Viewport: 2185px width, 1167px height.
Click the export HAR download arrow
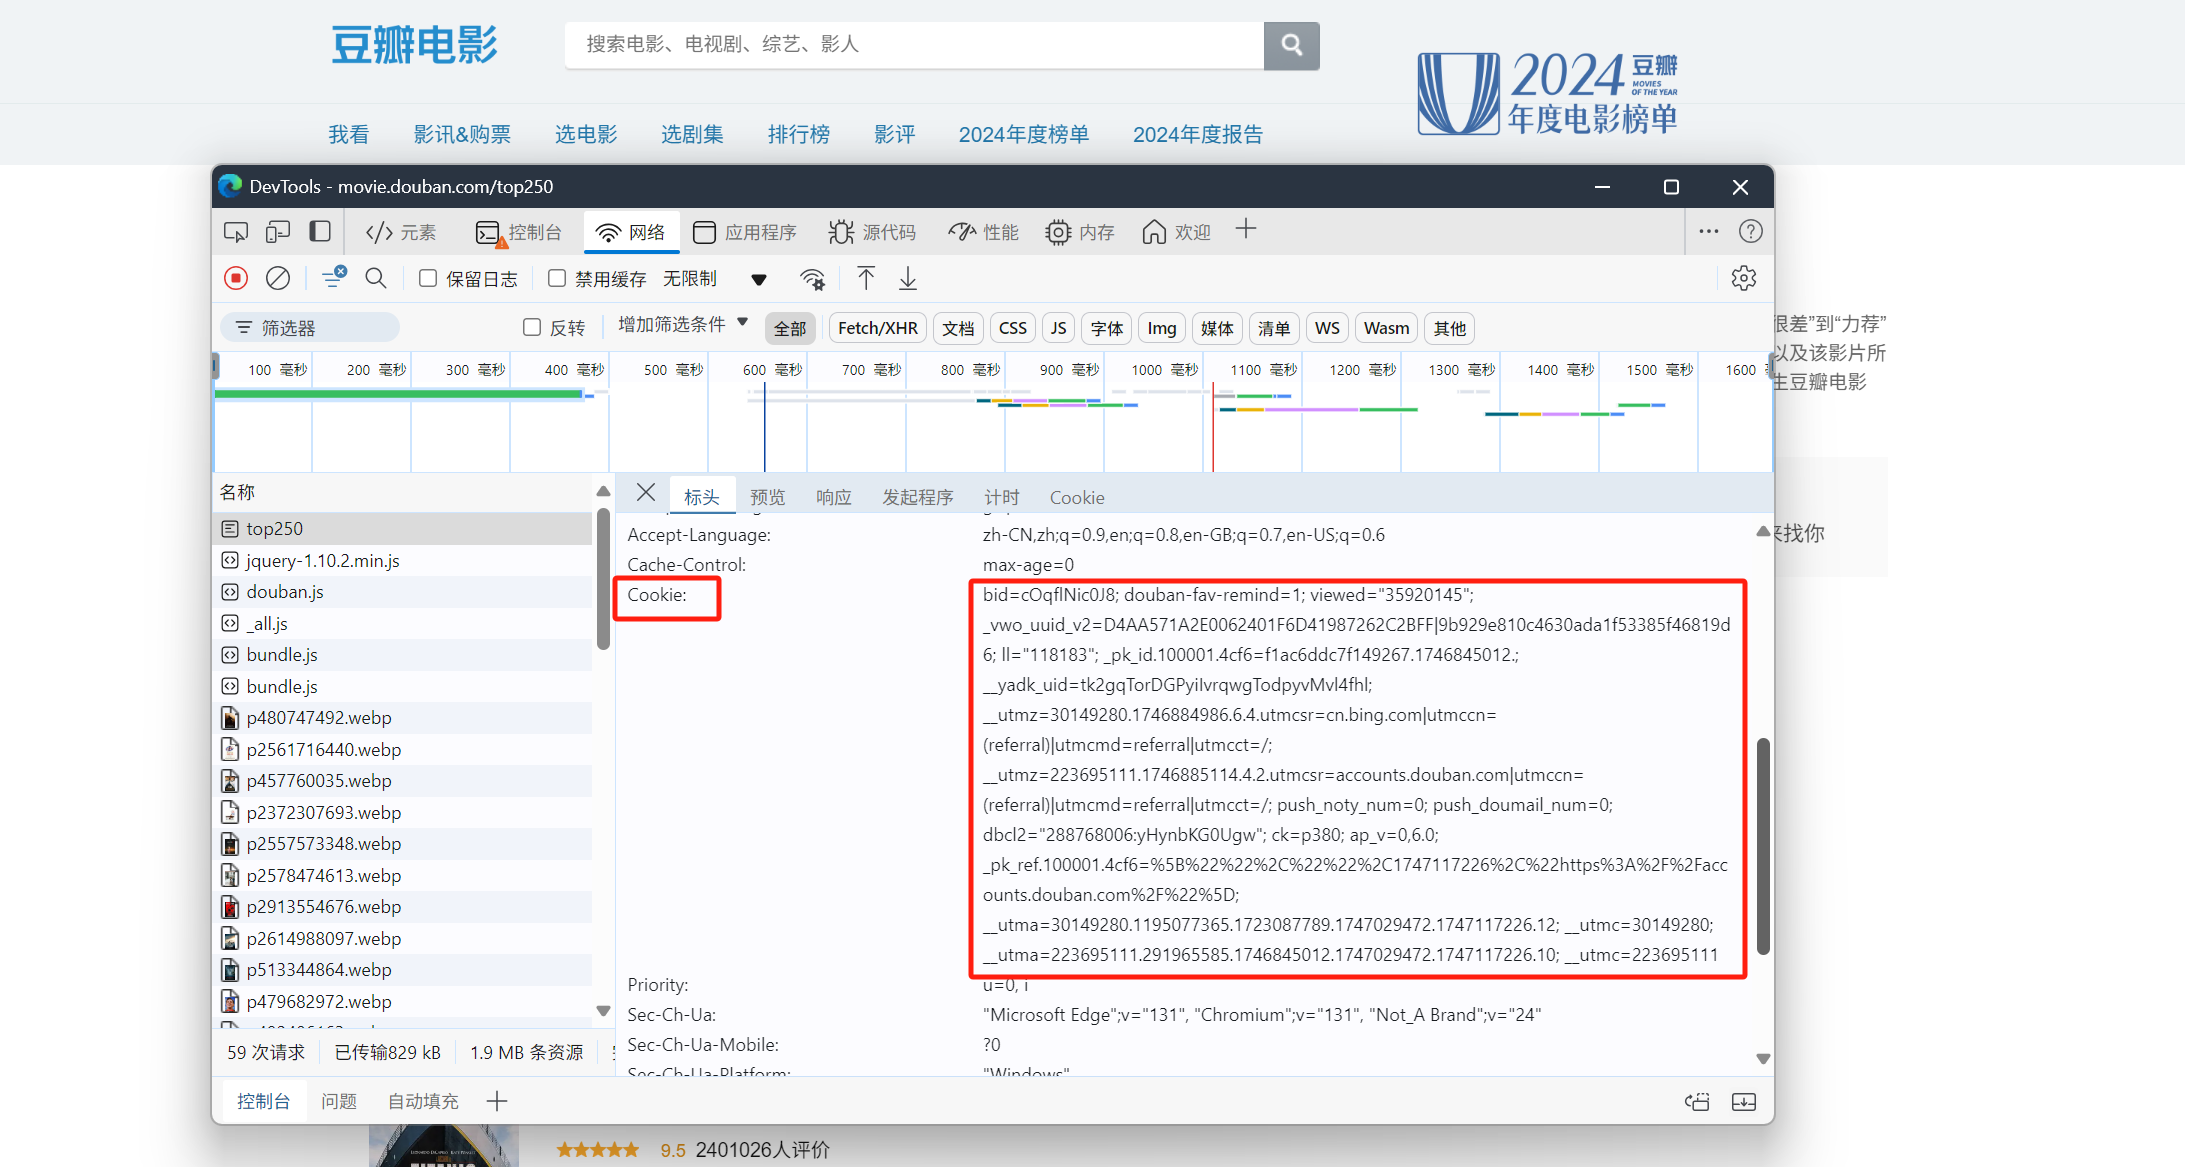908,278
